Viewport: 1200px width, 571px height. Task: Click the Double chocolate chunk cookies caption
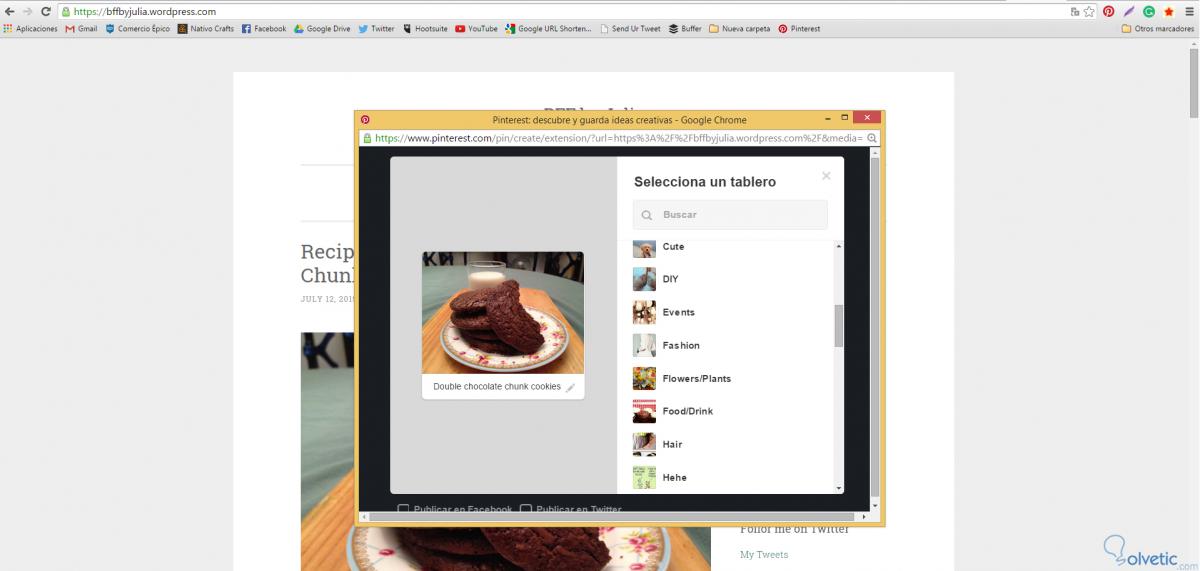[497, 386]
